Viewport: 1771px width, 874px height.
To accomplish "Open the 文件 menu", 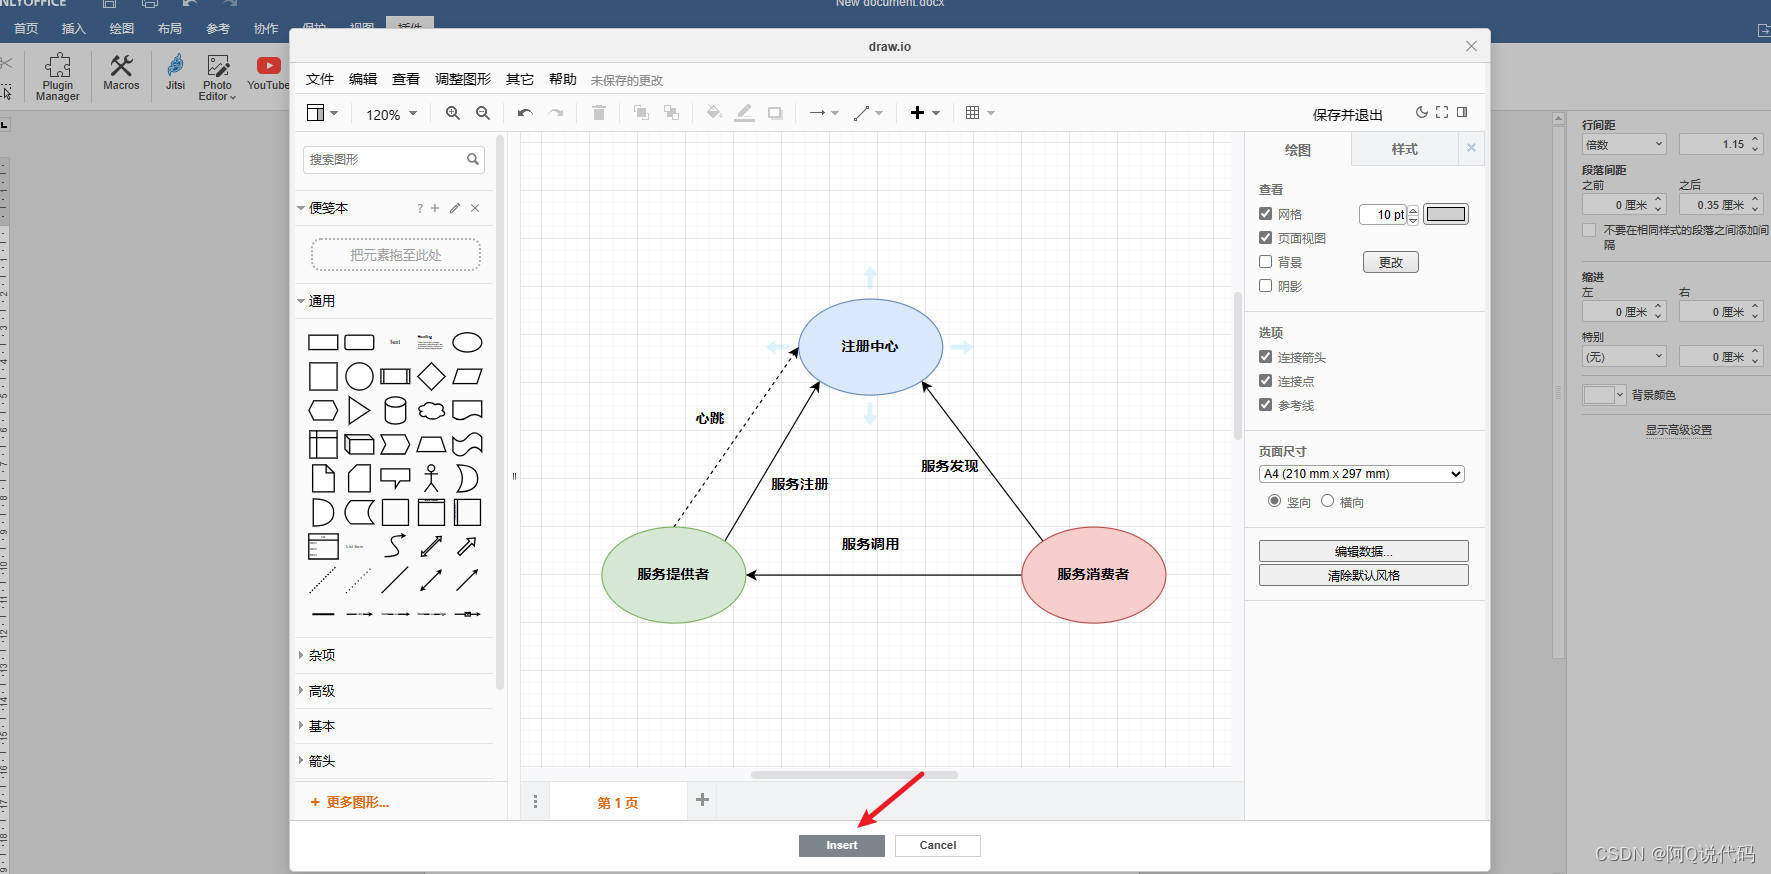I will (320, 79).
